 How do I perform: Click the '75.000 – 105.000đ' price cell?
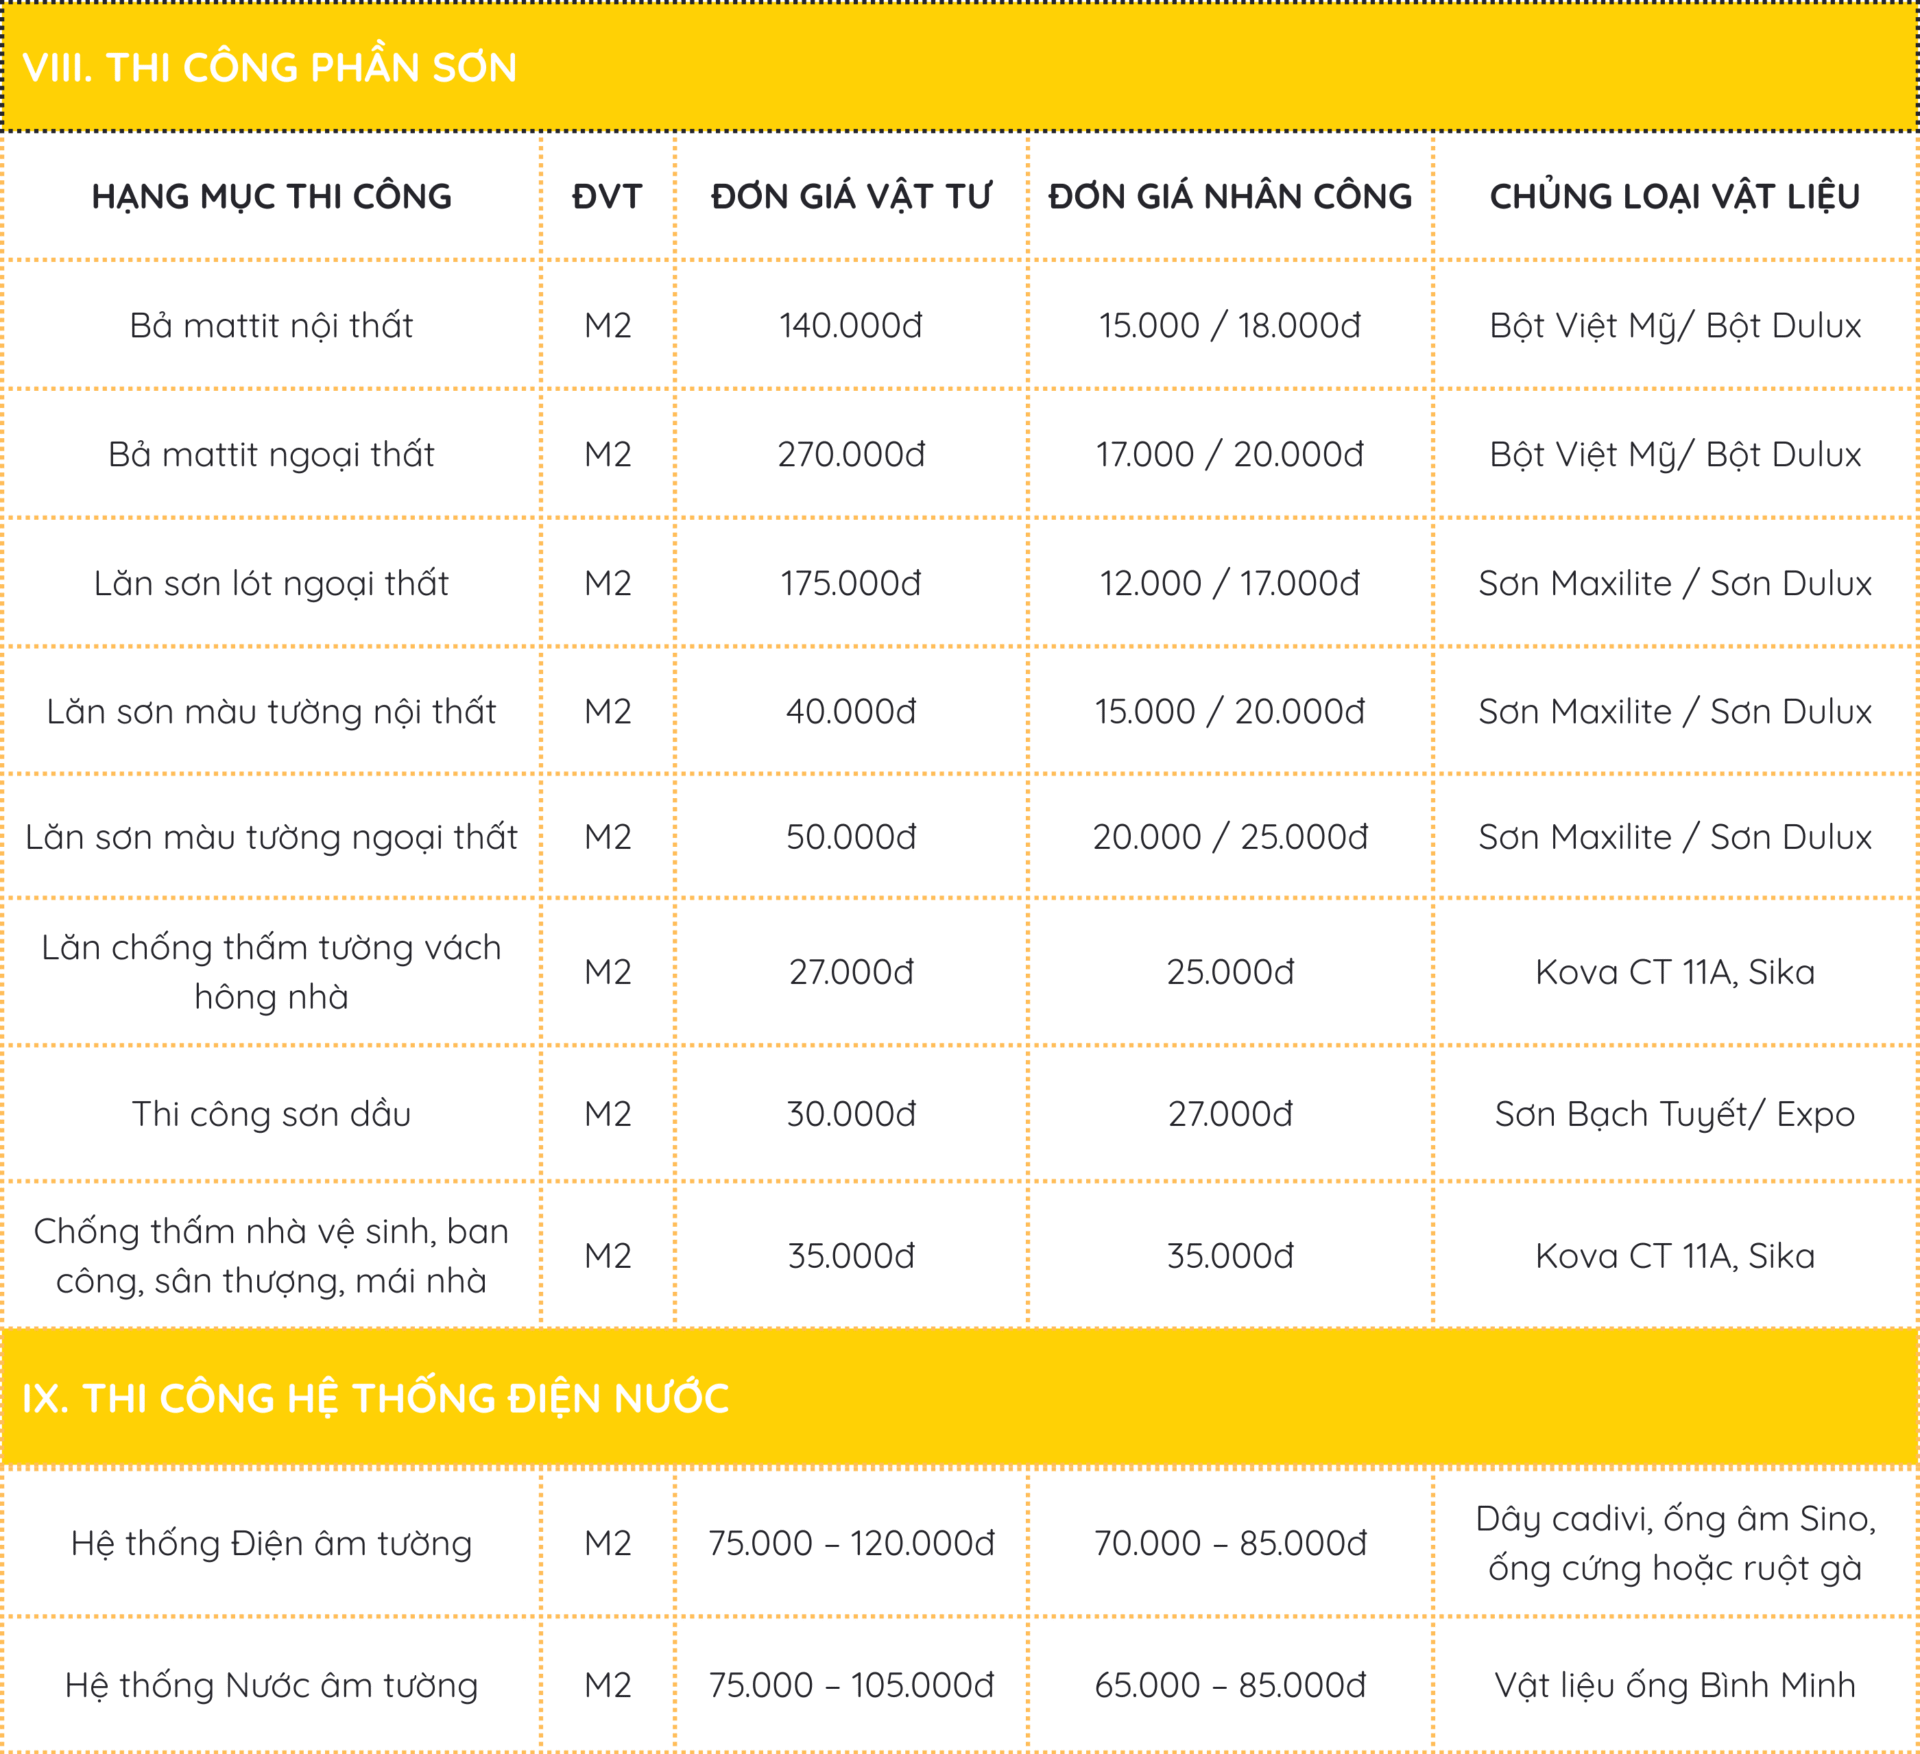pos(851,1685)
